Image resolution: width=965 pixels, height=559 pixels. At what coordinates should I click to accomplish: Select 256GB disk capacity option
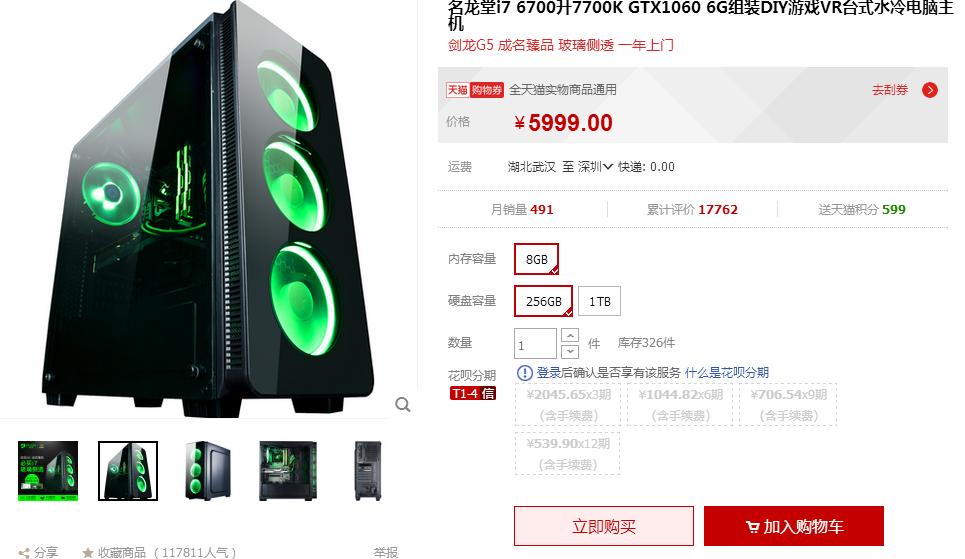[x=543, y=301]
